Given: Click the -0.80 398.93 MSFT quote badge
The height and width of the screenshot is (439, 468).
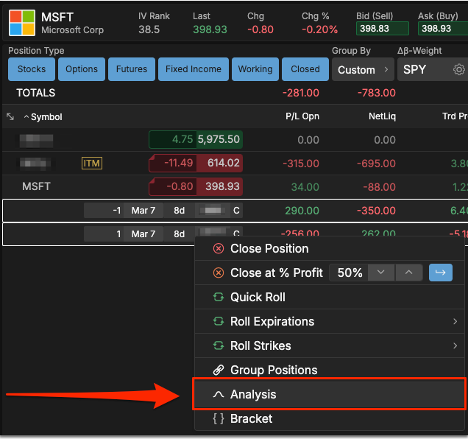Looking at the screenshot, I should (x=196, y=186).
